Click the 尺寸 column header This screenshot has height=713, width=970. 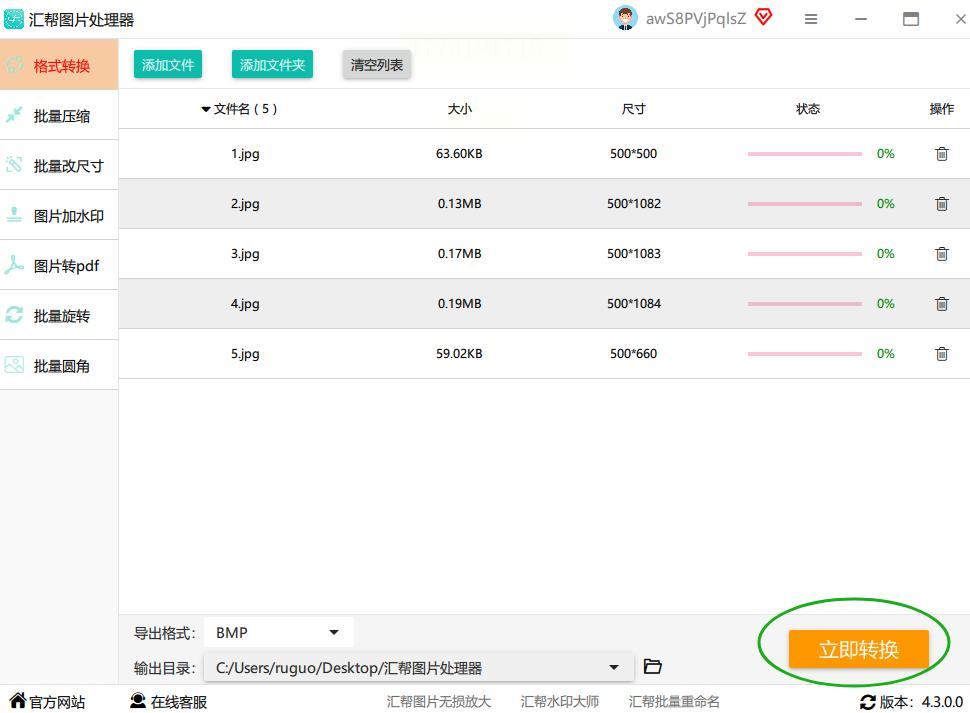(633, 109)
